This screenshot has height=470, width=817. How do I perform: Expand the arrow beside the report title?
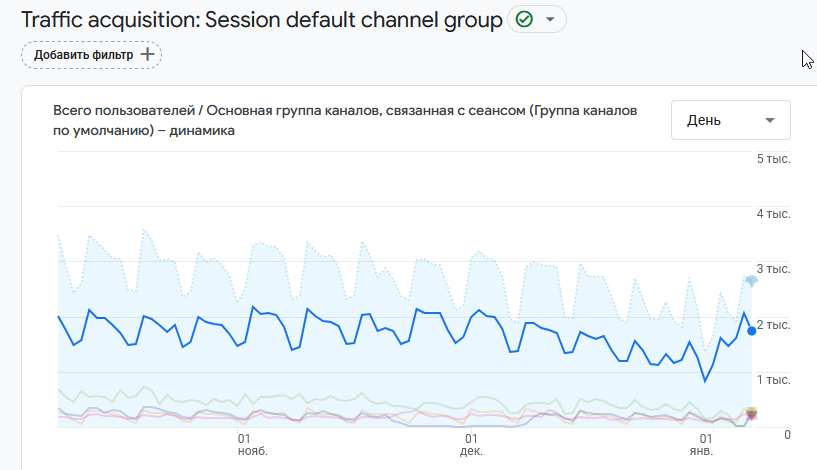coord(550,20)
